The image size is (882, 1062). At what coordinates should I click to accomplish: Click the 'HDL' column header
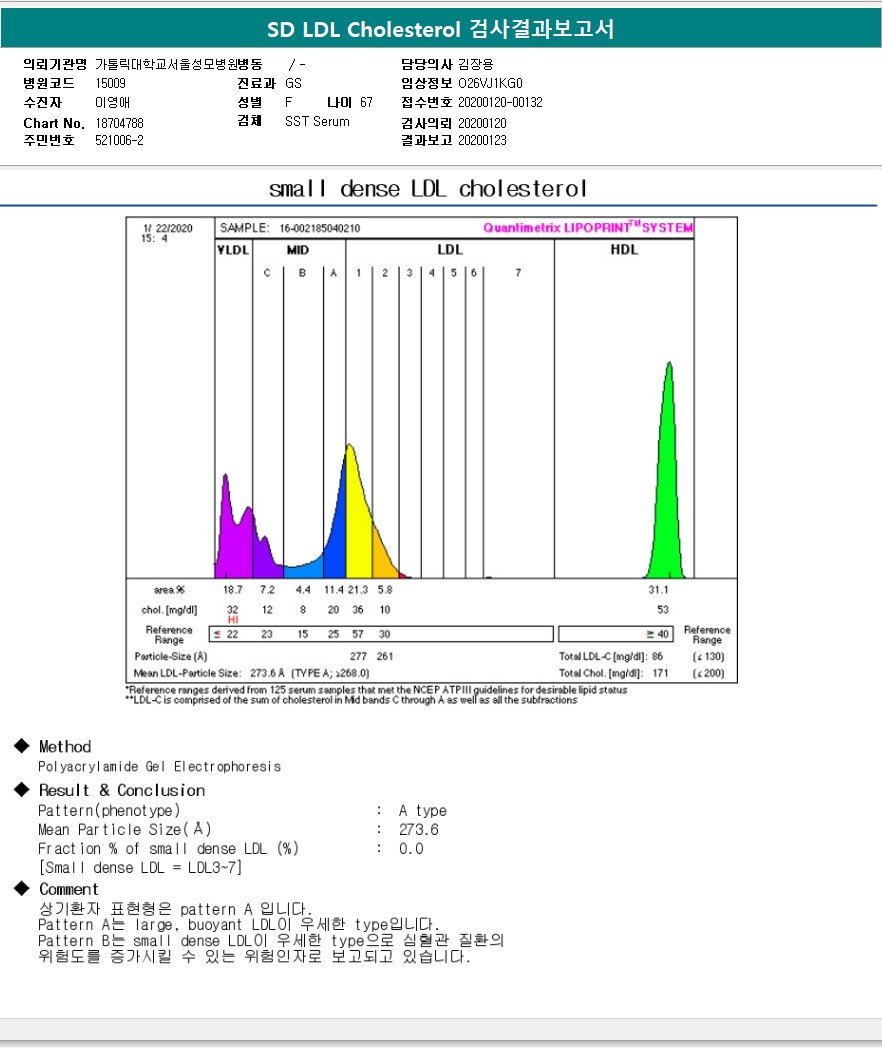tap(624, 250)
